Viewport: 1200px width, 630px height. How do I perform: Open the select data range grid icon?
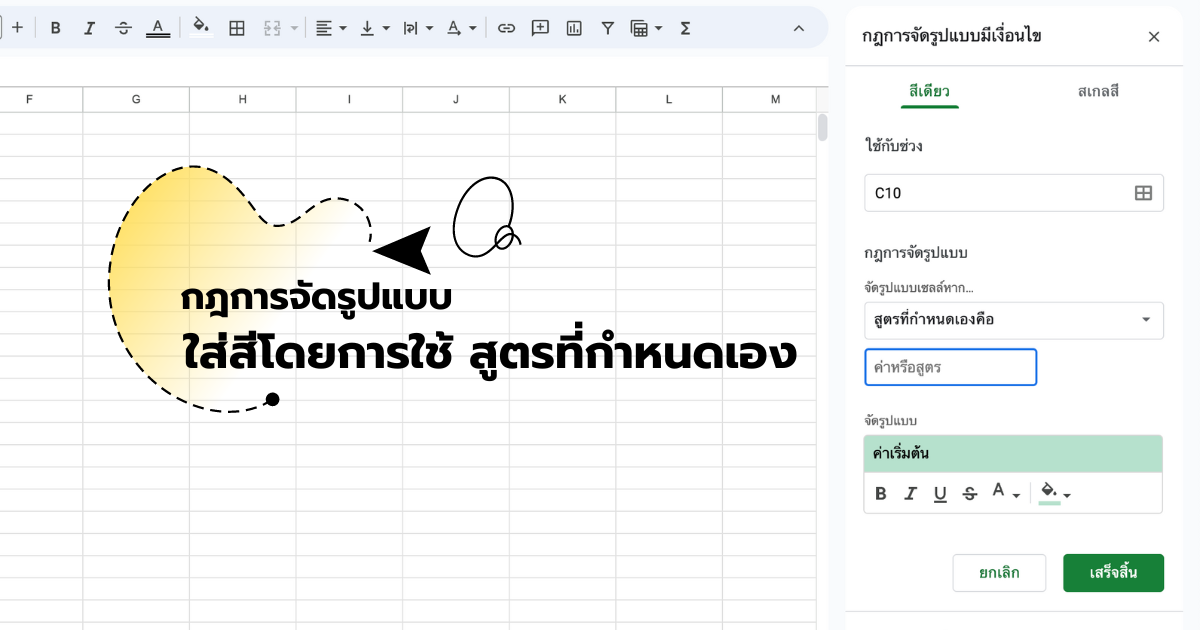pyautogui.click(x=1143, y=193)
